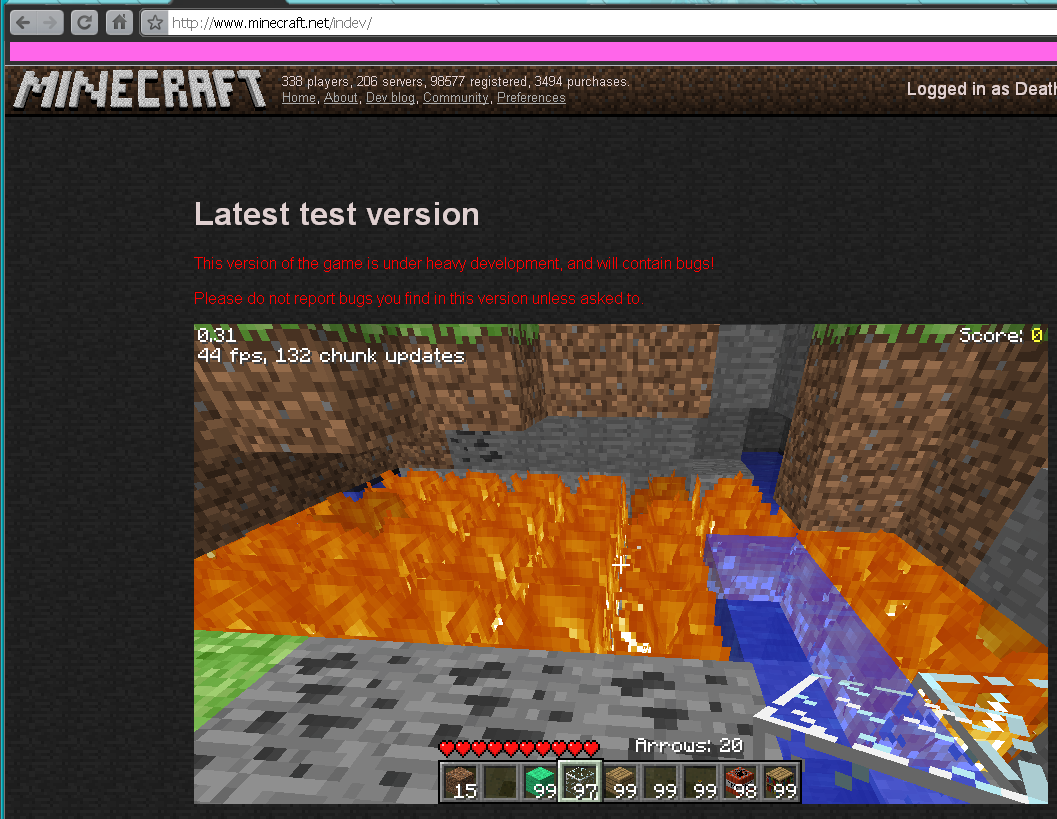The image size is (1057, 819).
Task: Select the green cloth block hotbar slot
Action: (x=541, y=782)
